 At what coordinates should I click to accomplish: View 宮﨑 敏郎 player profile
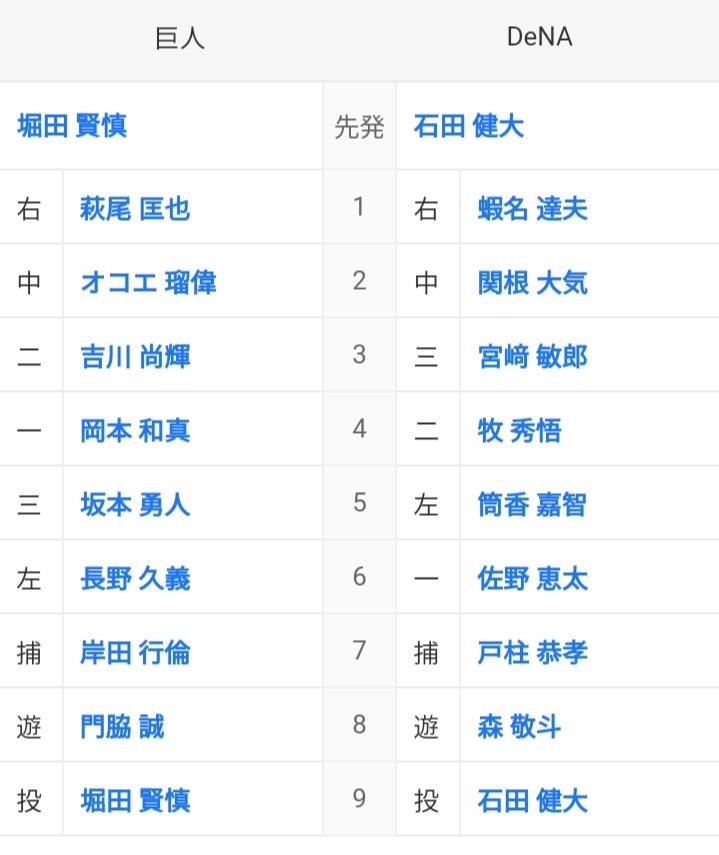point(533,357)
